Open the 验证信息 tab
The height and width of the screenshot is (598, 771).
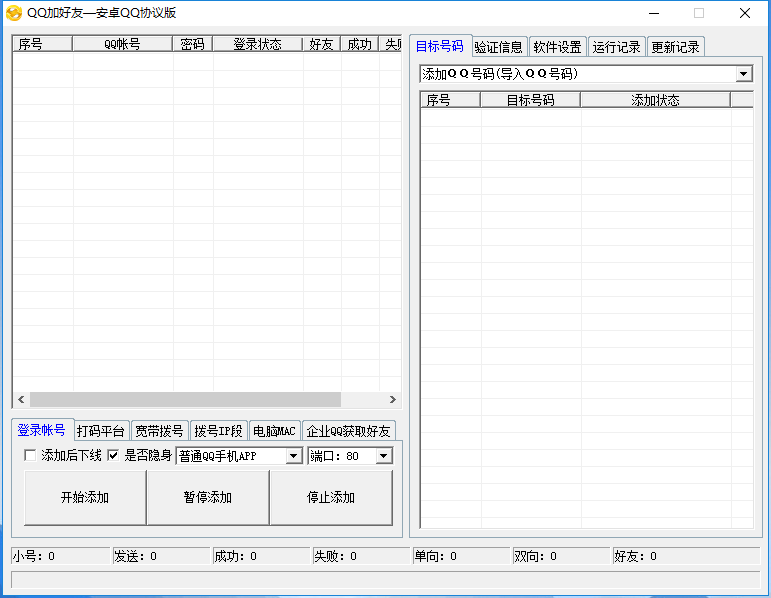(499, 47)
